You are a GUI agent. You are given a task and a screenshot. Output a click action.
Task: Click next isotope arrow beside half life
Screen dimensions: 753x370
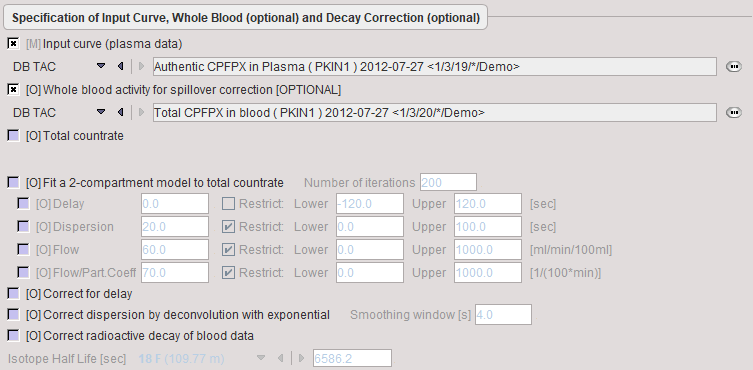(x=301, y=358)
